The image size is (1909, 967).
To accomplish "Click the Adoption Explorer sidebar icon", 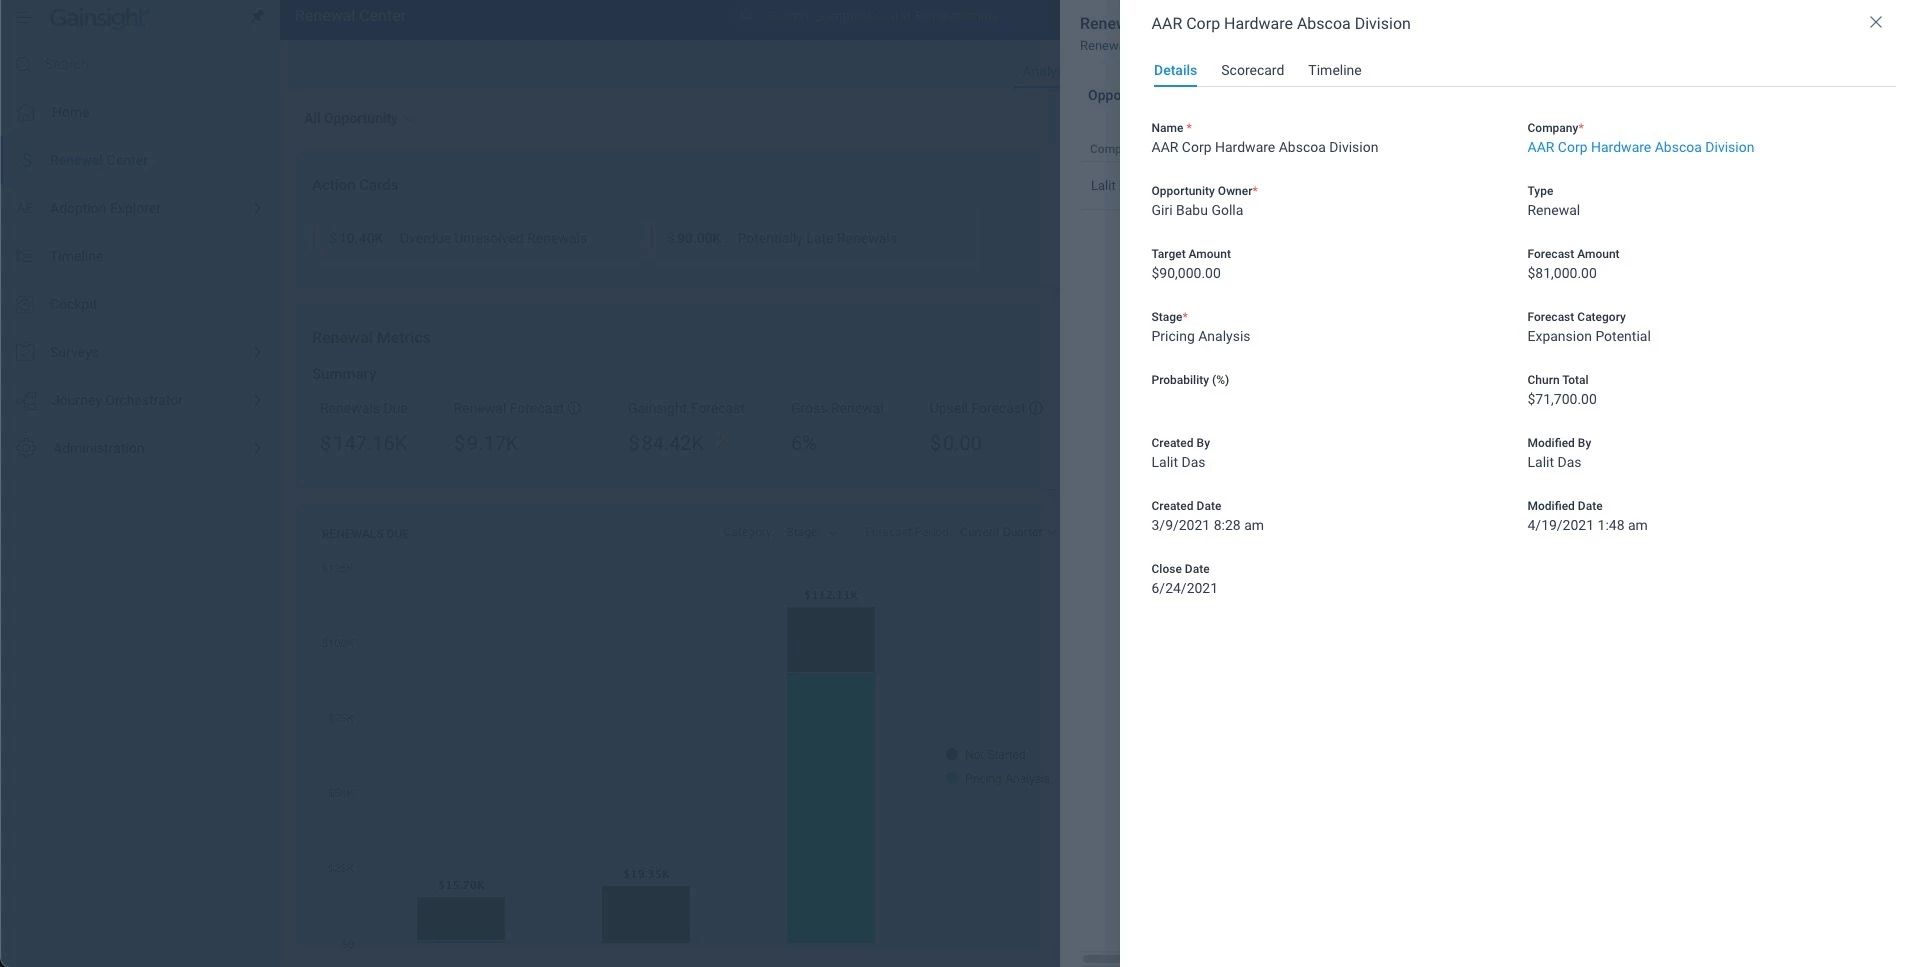I will tap(26, 208).
